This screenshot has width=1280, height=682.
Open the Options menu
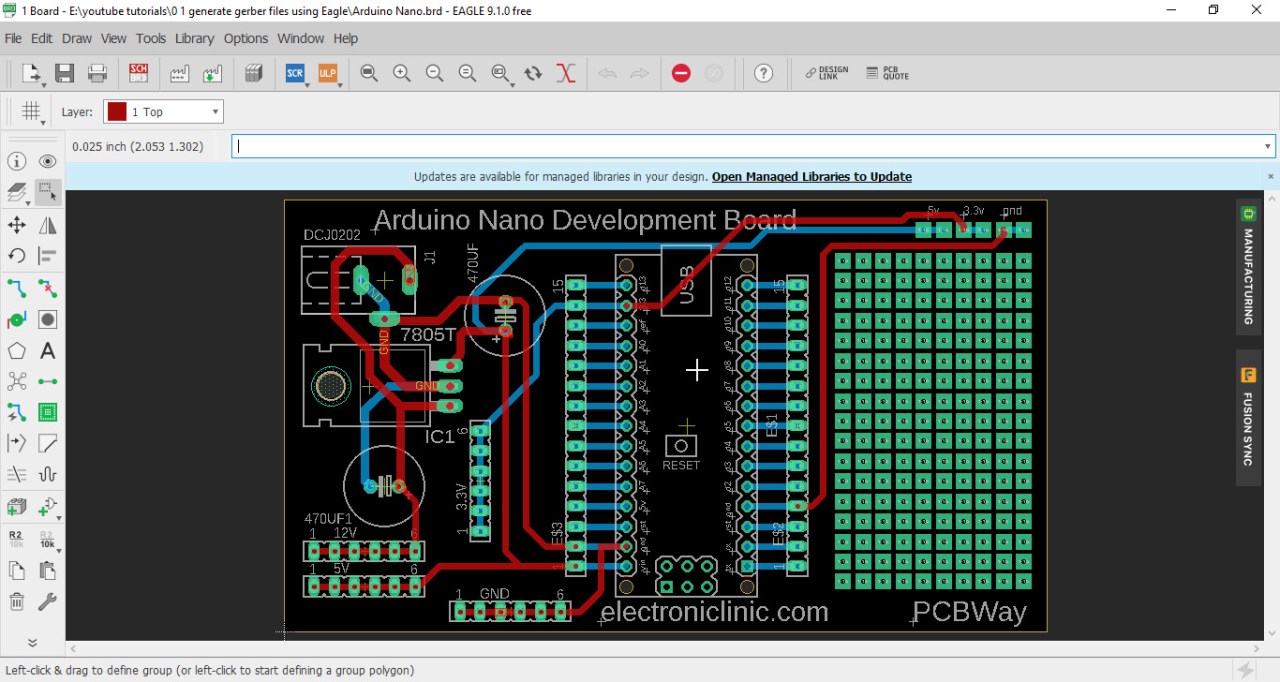(245, 38)
